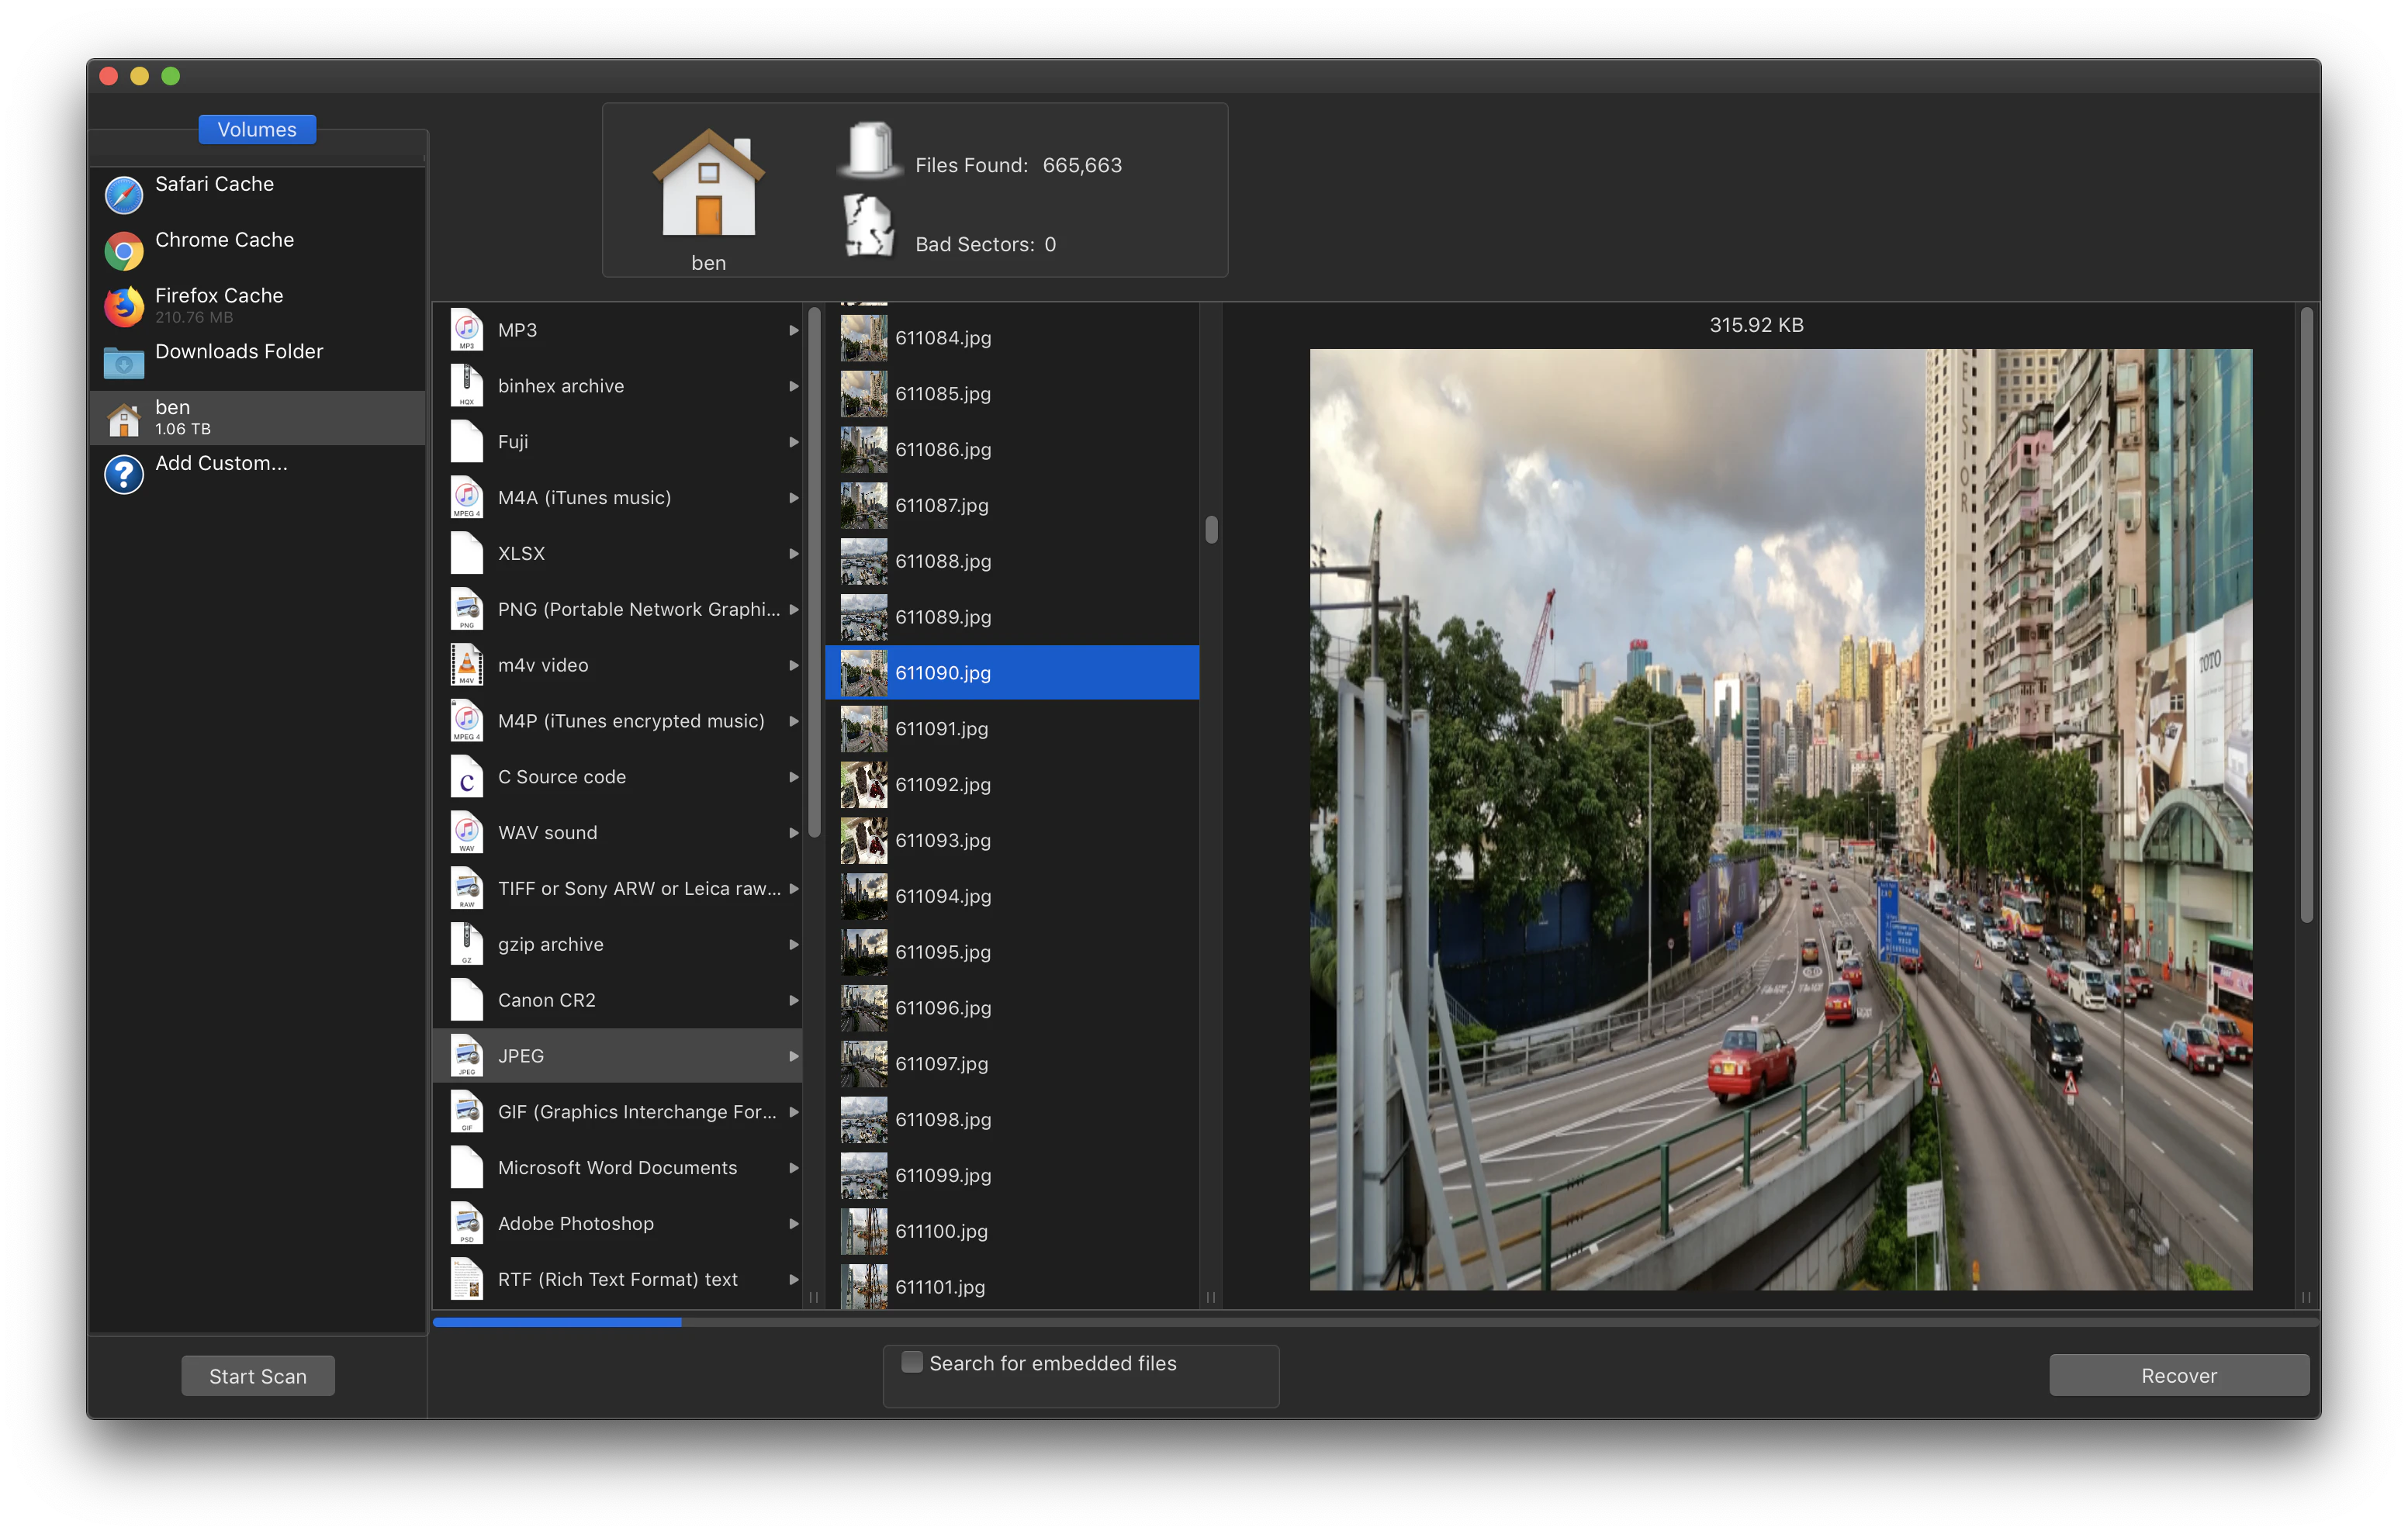The width and height of the screenshot is (2408, 1534).
Task: Select the M4A iTunes music icon
Action: [466, 497]
